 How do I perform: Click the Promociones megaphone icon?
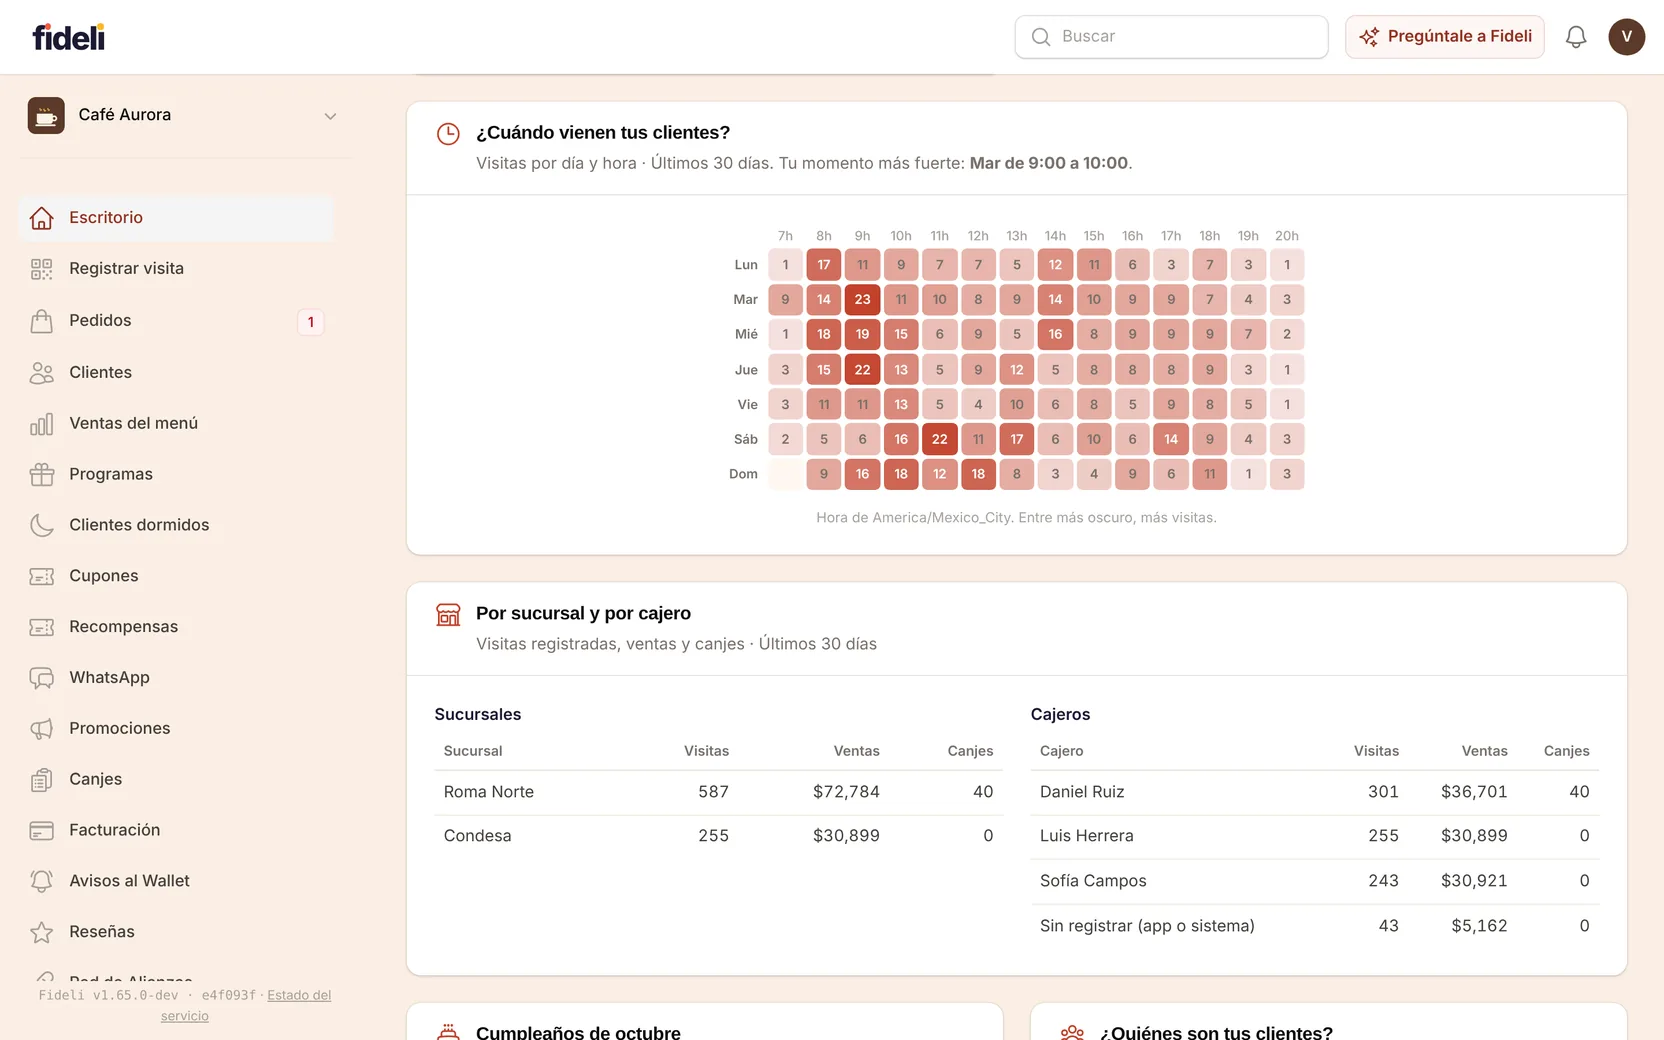tap(41, 729)
